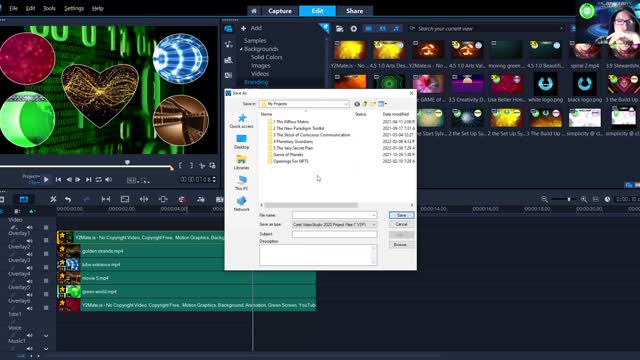Screen dimensions: 640x360
Task: Open the sound mixer
Action: point(201,199)
